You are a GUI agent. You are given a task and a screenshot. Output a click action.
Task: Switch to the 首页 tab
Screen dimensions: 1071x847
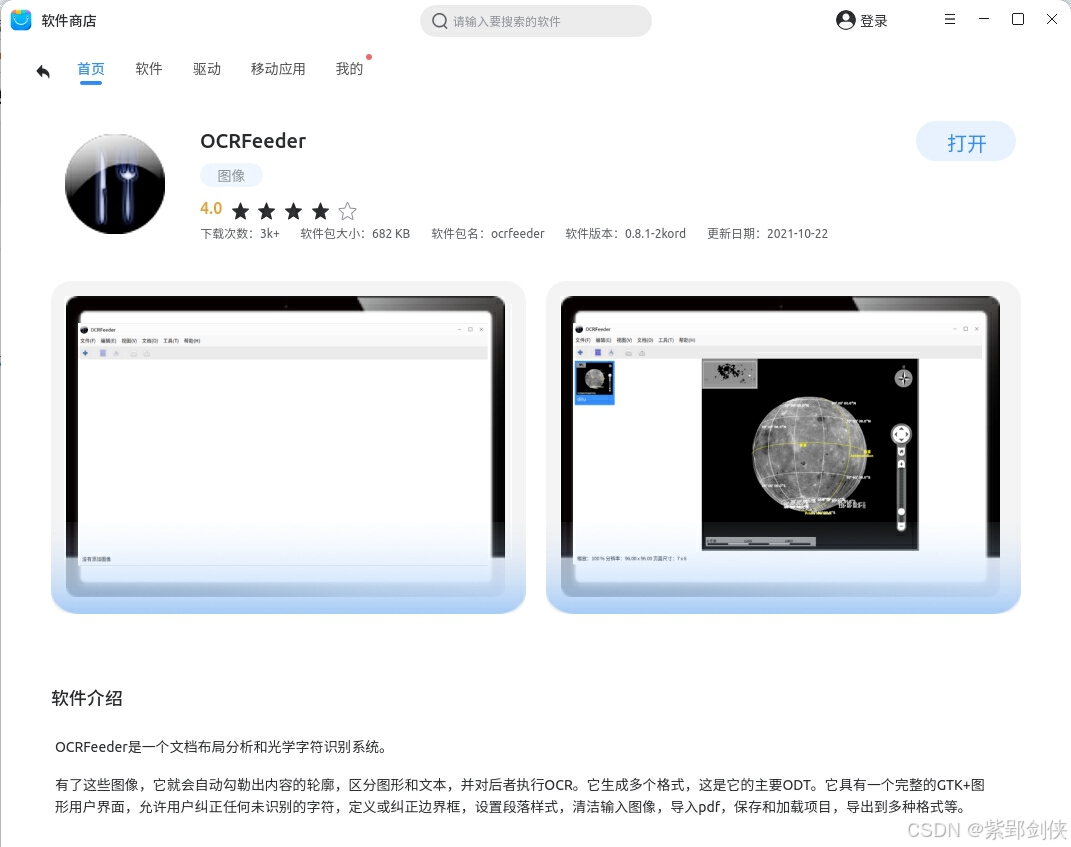[91, 68]
